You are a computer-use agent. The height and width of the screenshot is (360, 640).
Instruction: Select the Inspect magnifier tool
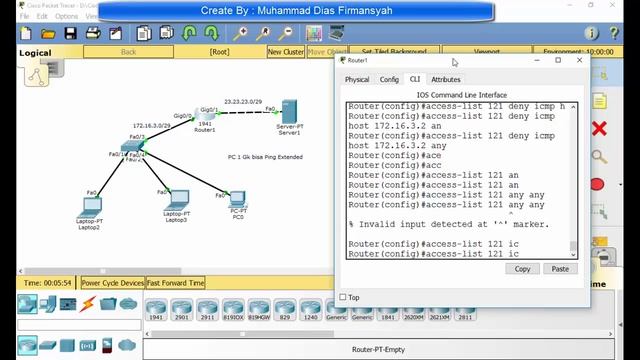pos(599,157)
